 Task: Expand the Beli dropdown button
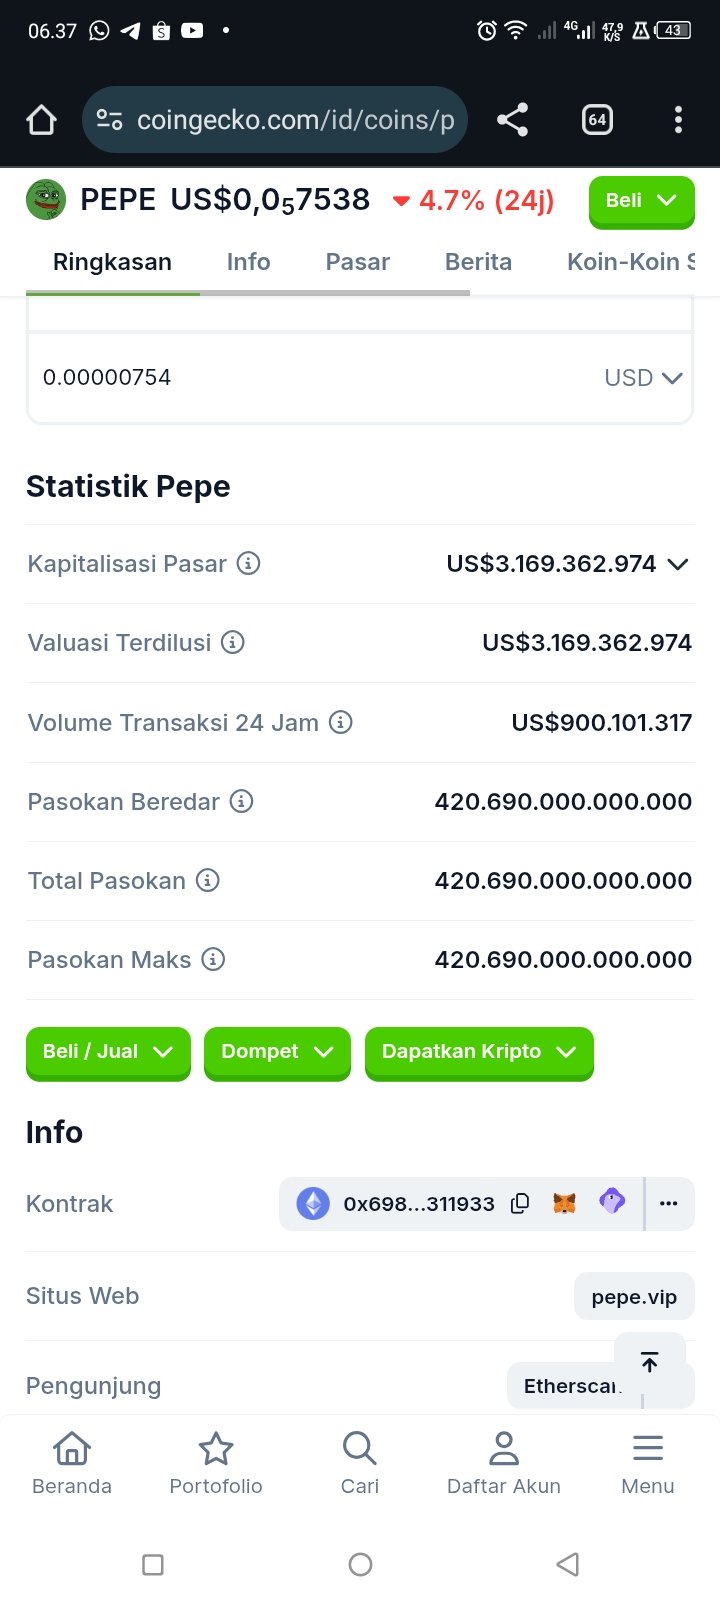[x=641, y=201]
